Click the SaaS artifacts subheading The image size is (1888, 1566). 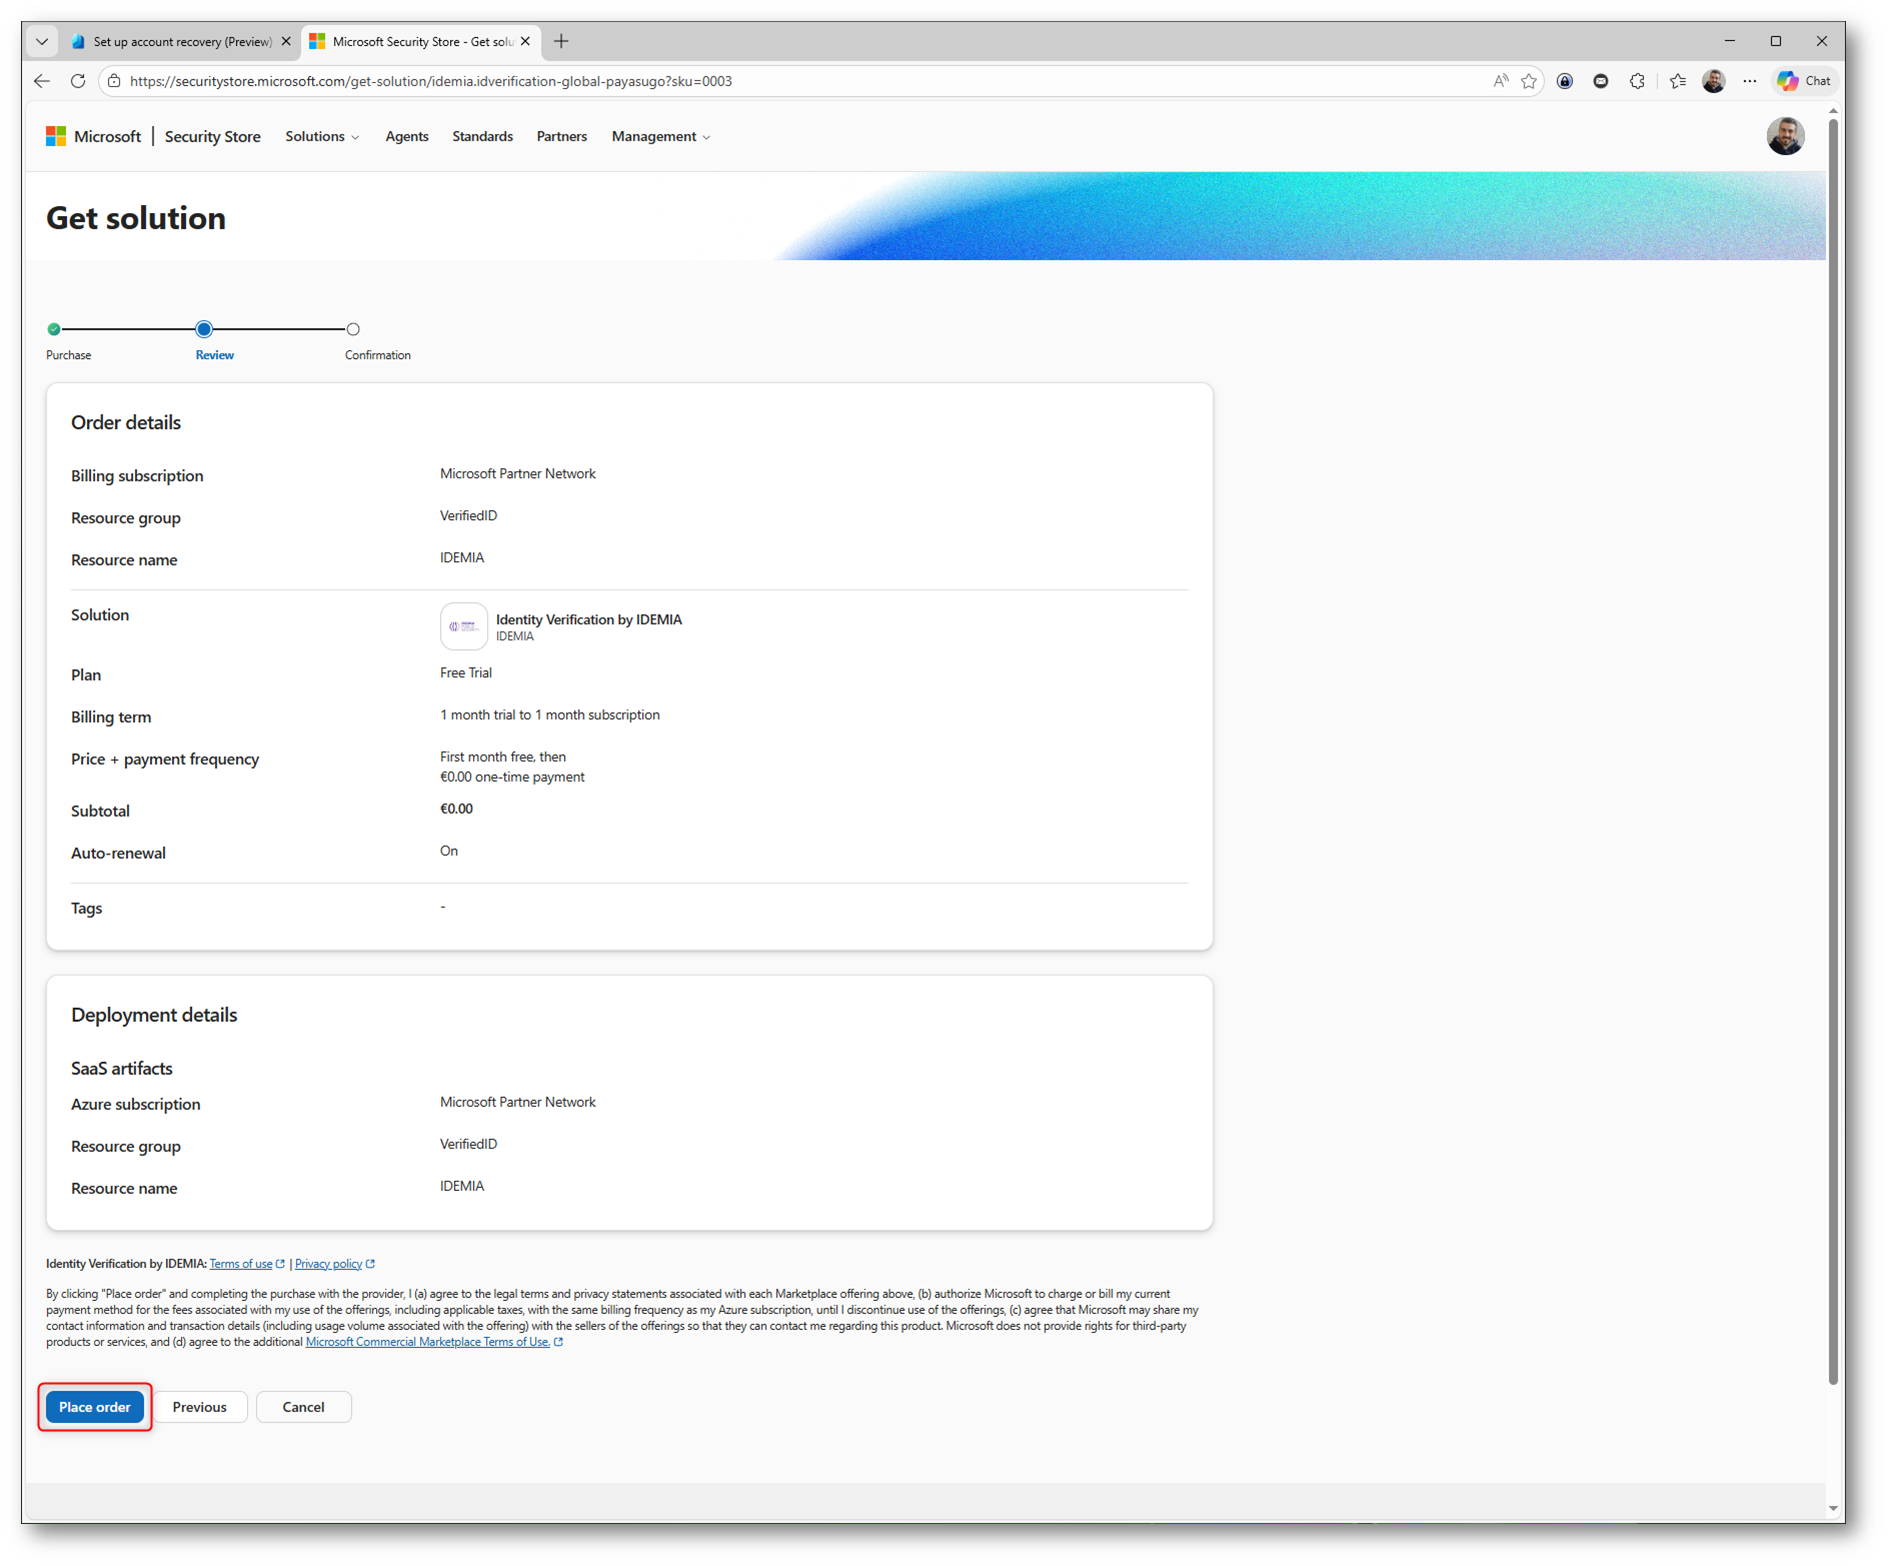click(122, 1068)
